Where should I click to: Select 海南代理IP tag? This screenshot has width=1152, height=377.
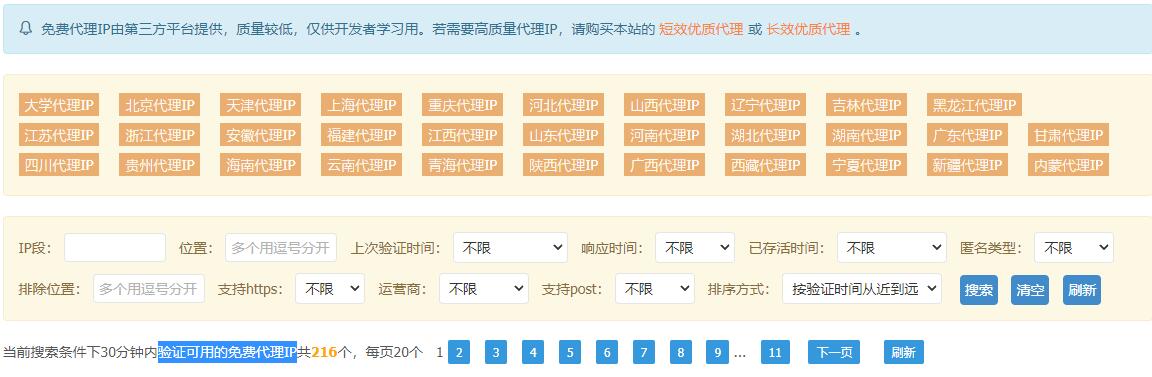tap(261, 165)
